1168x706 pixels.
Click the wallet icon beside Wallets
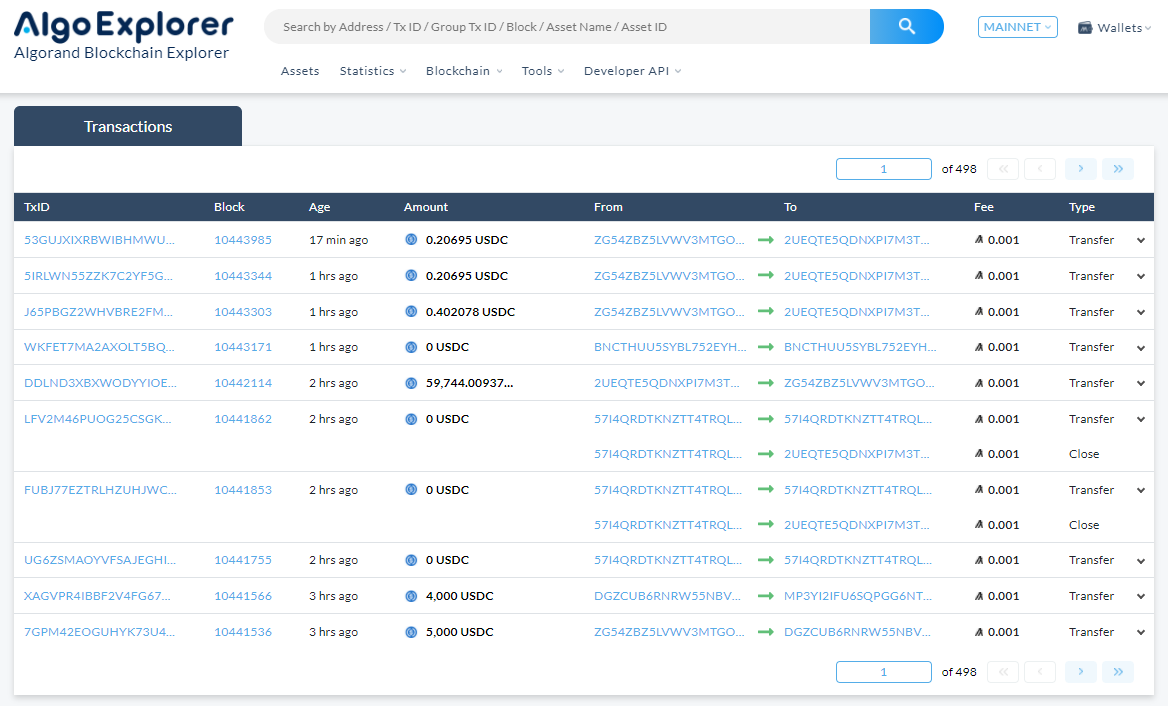pyautogui.click(x=1085, y=28)
